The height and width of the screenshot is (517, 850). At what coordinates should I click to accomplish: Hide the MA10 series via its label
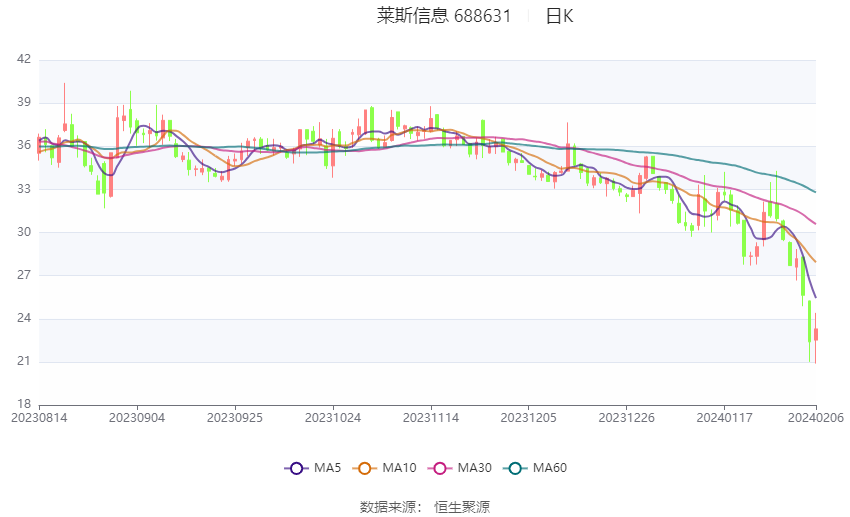point(399,468)
